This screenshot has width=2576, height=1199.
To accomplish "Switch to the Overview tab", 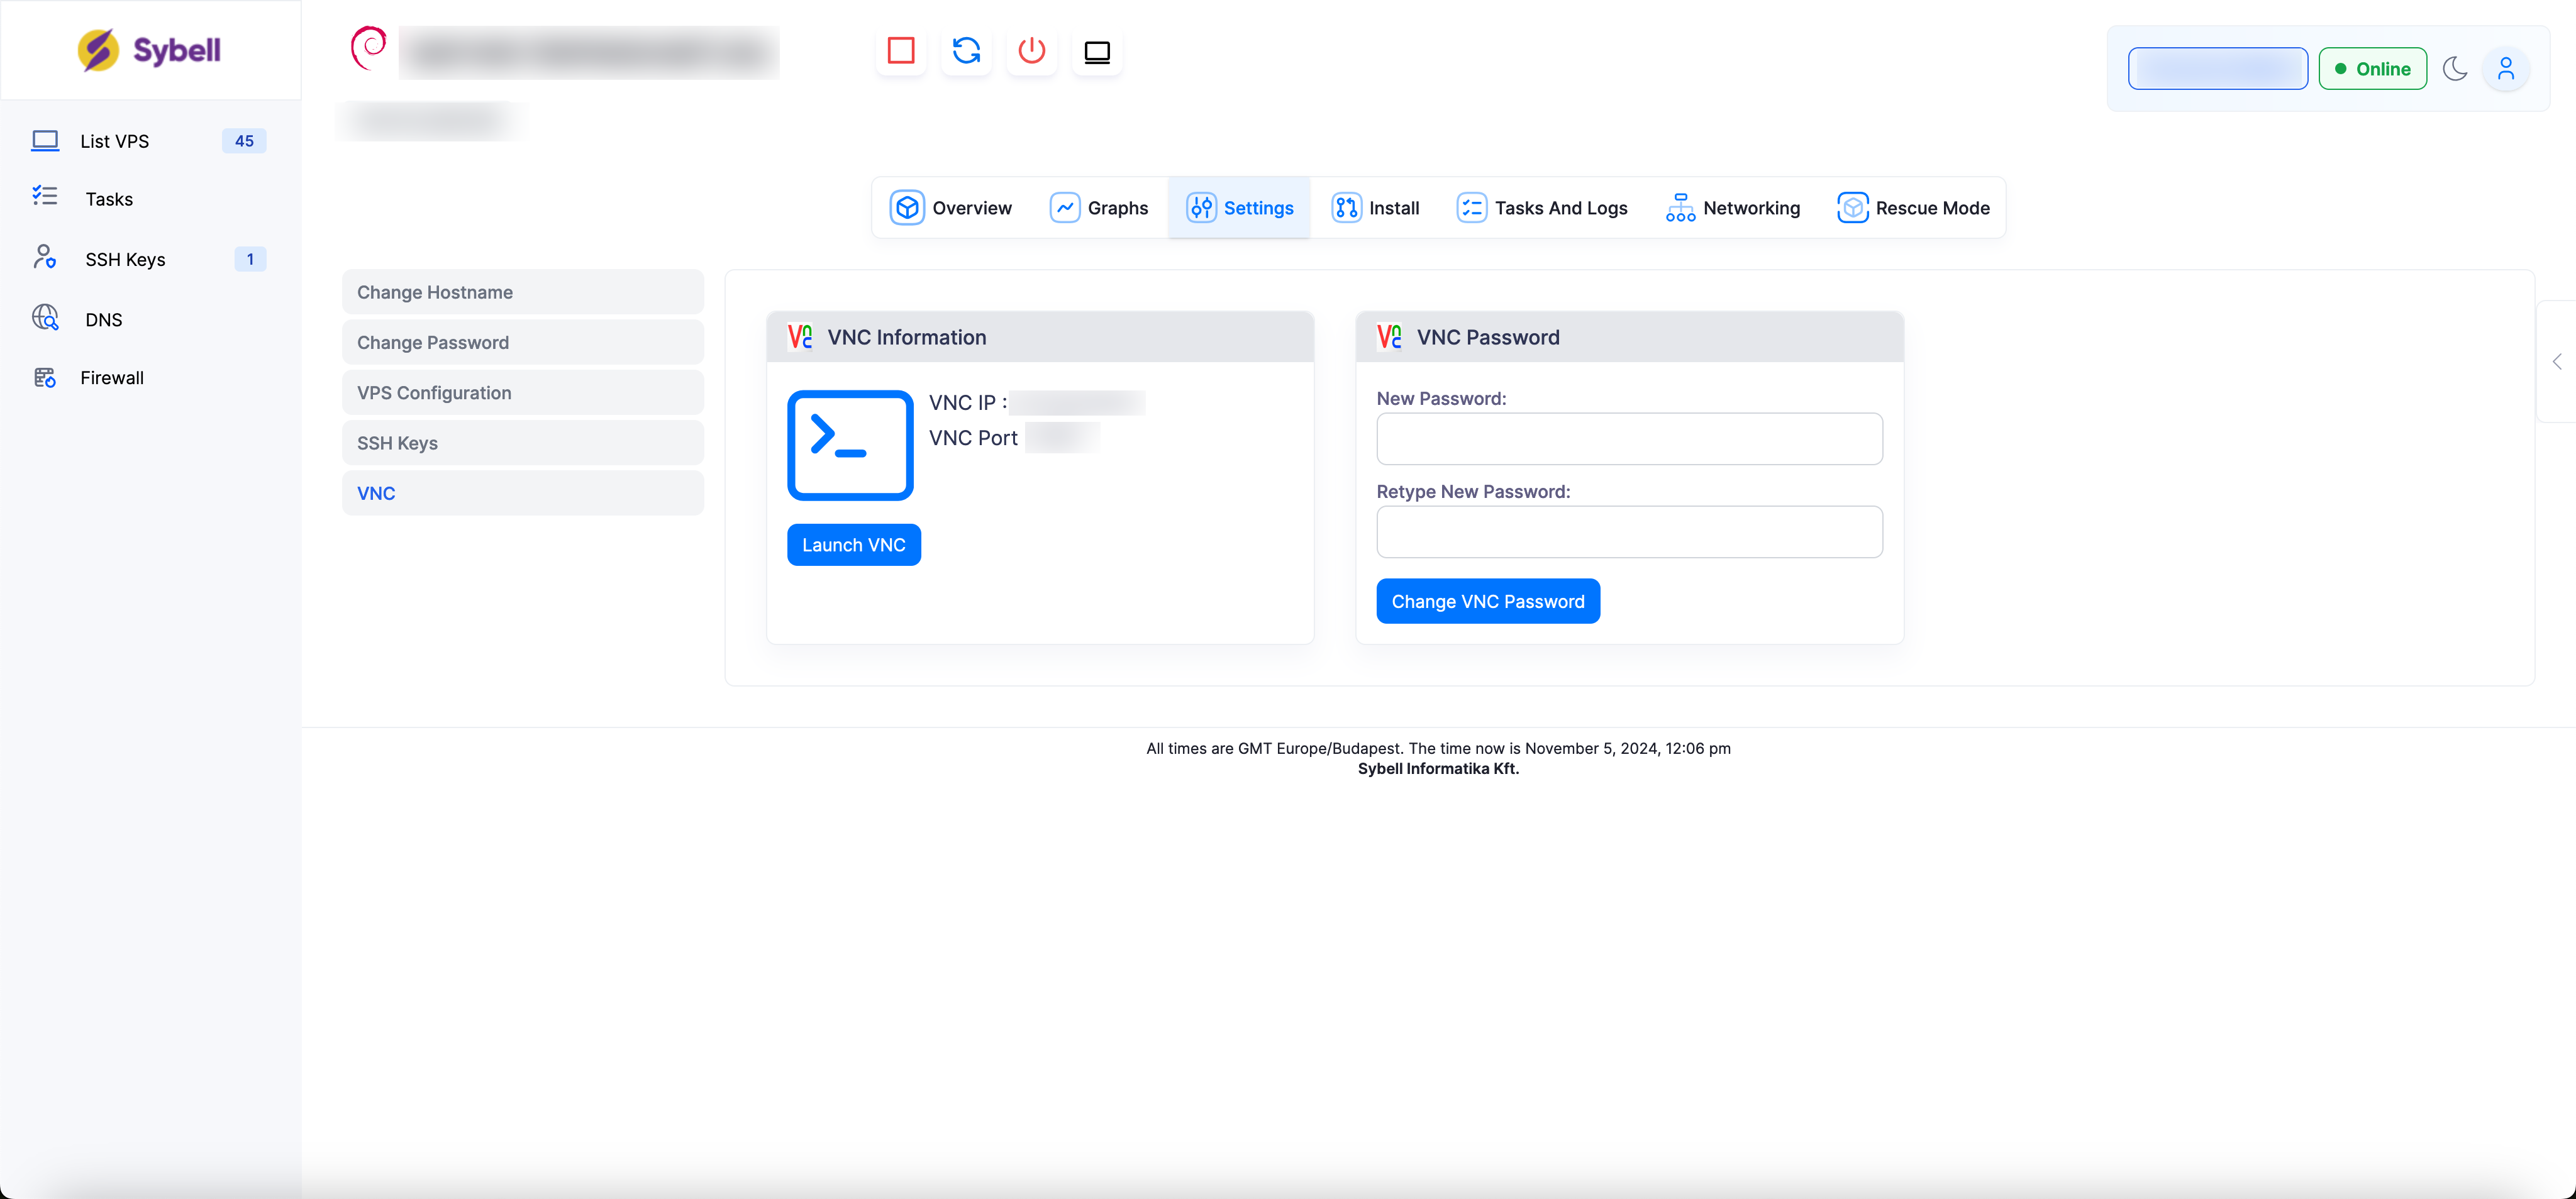I will [951, 208].
